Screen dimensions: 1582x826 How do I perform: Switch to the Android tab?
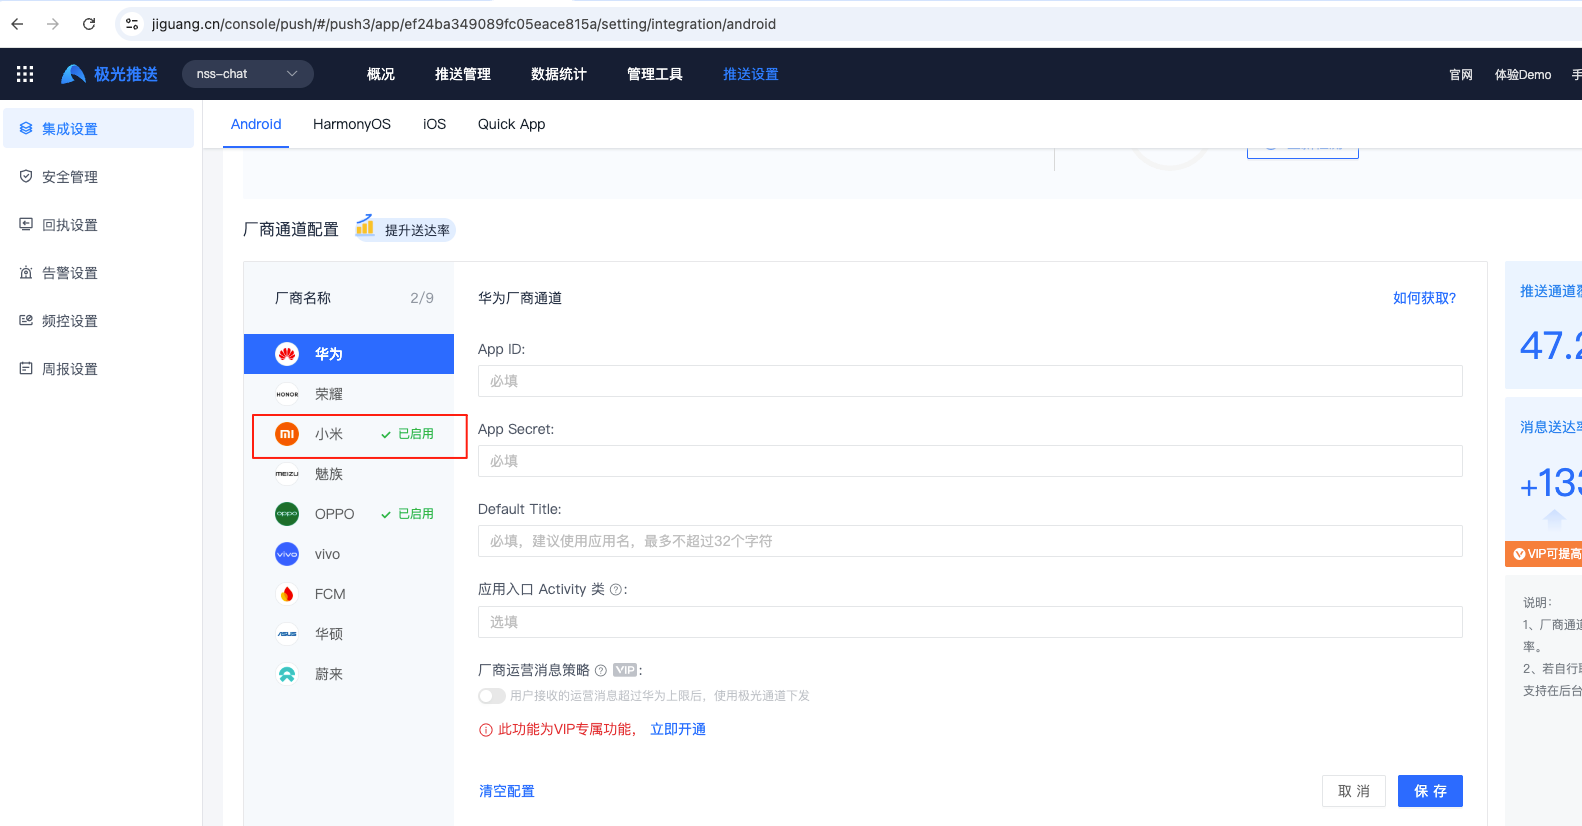[x=256, y=124]
